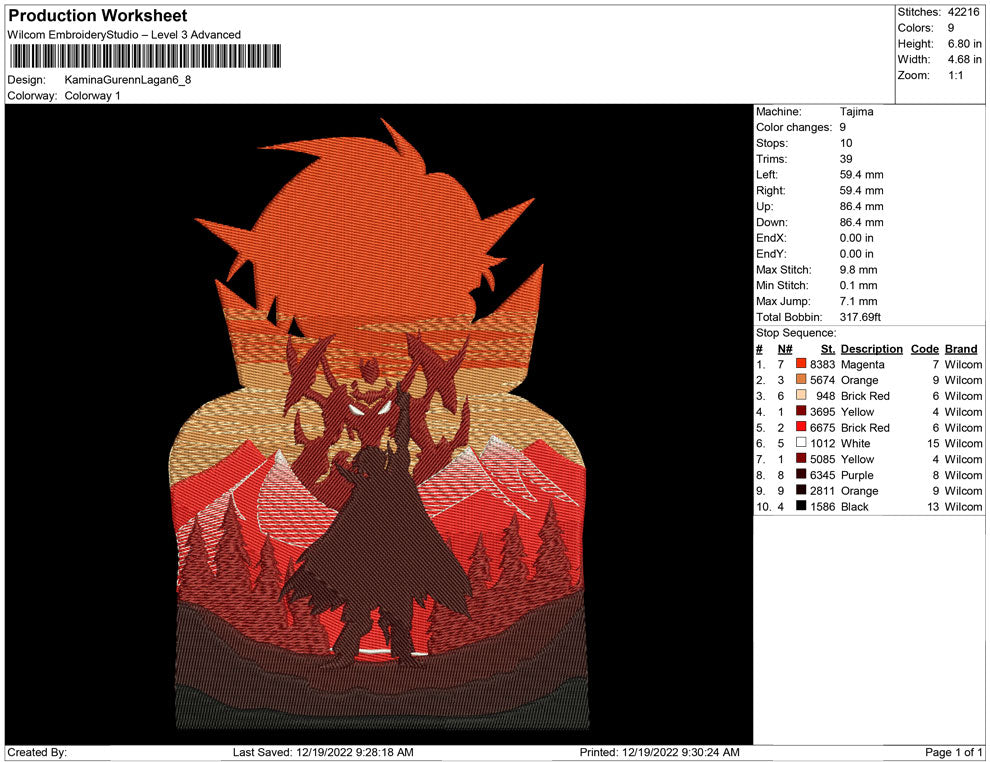Click the Magenta color swatch in stop 1
The height and width of the screenshot is (762, 990).
point(801,364)
